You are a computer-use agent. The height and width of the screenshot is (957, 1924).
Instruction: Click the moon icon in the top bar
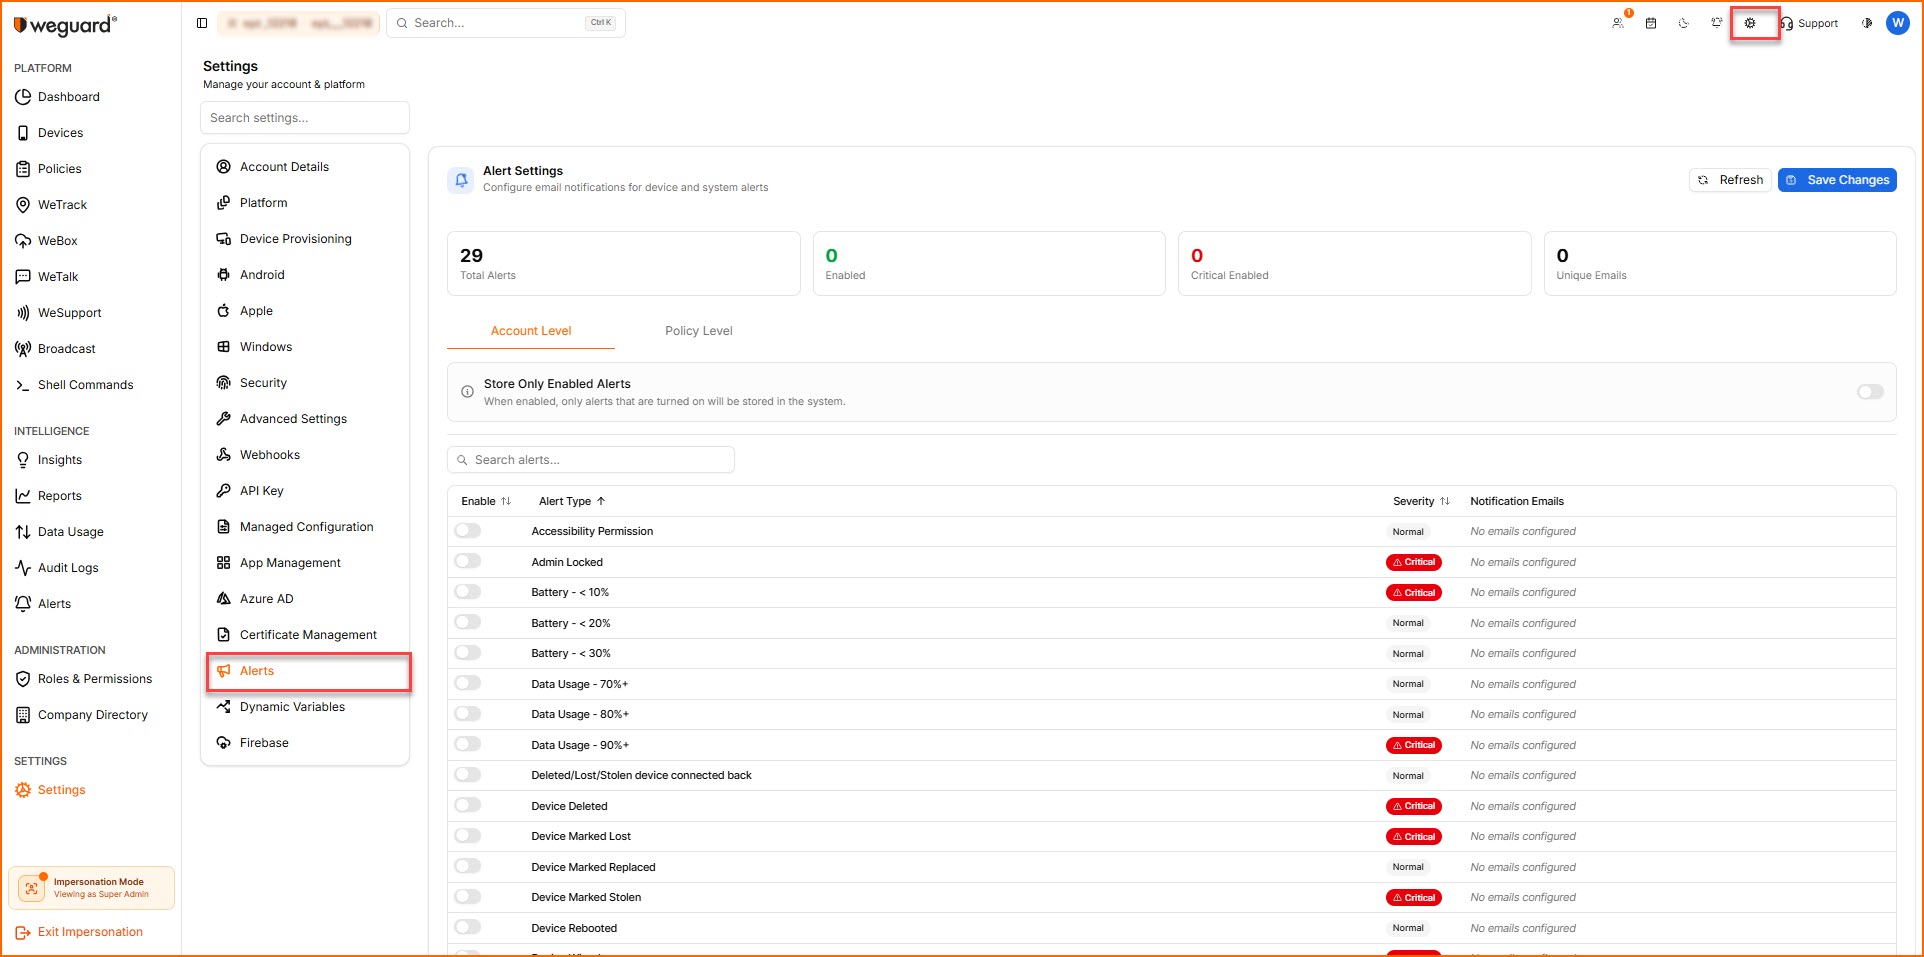tap(1684, 23)
